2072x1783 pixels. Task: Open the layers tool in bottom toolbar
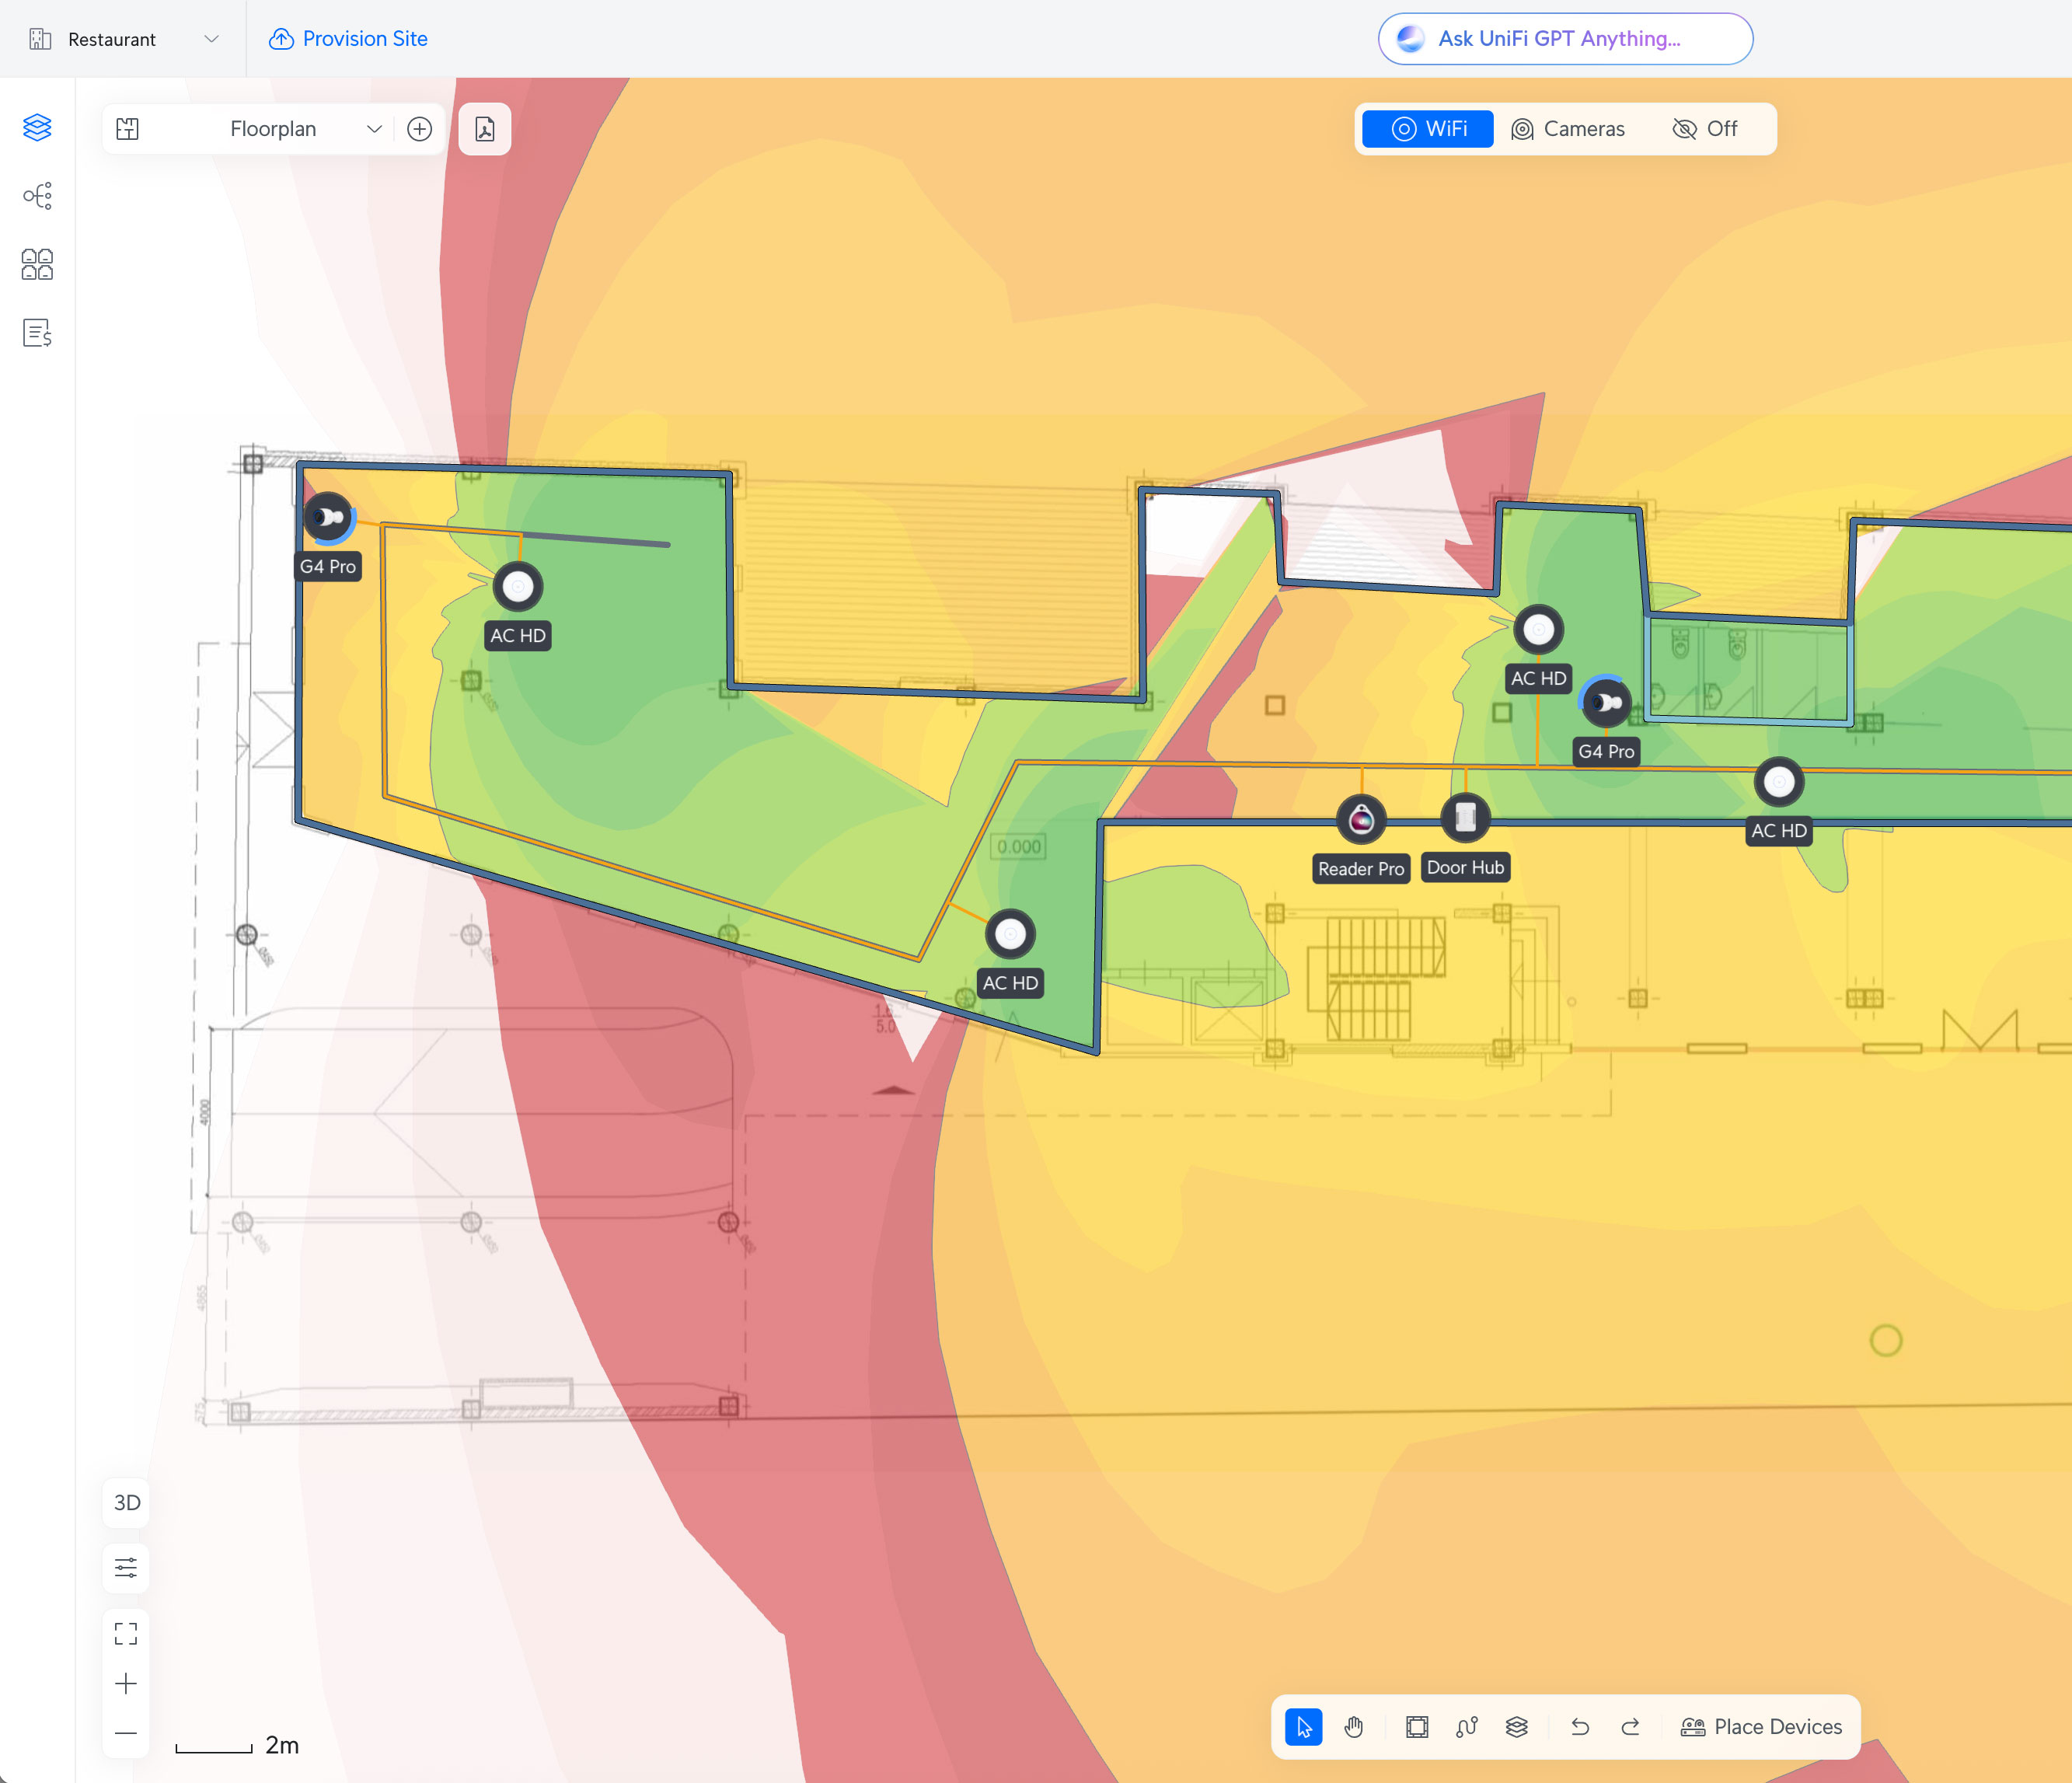[1517, 1726]
